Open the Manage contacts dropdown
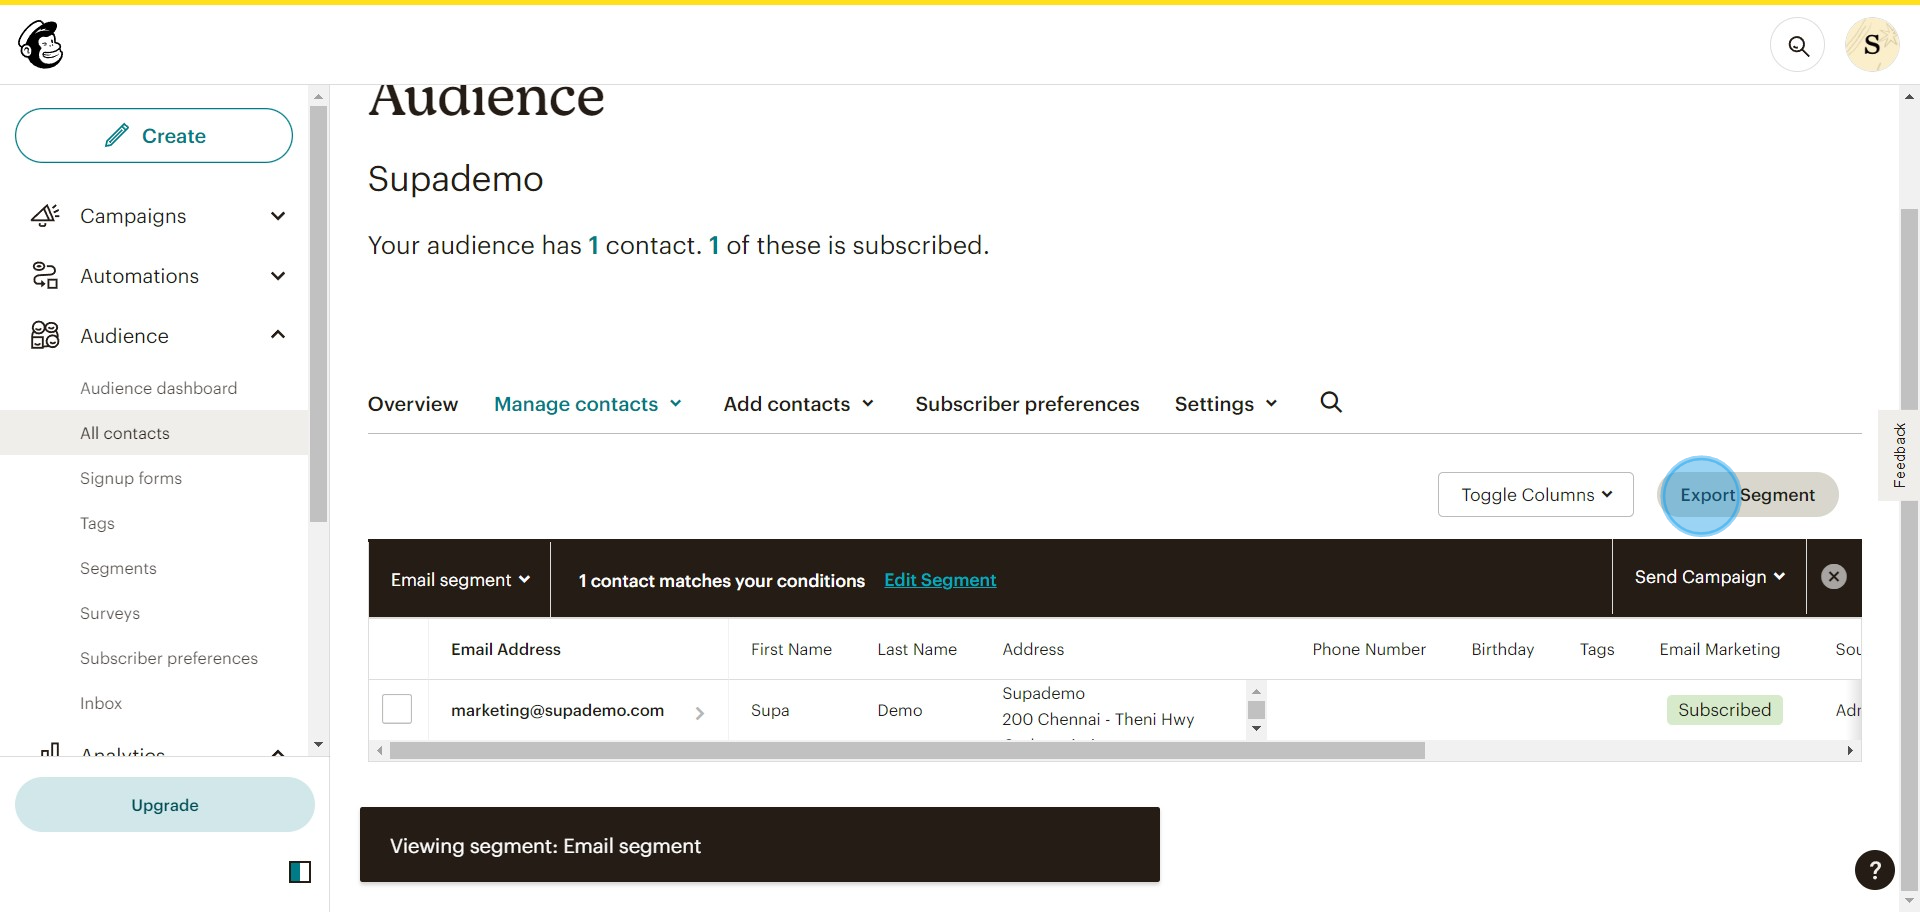The width and height of the screenshot is (1920, 912). [588, 404]
